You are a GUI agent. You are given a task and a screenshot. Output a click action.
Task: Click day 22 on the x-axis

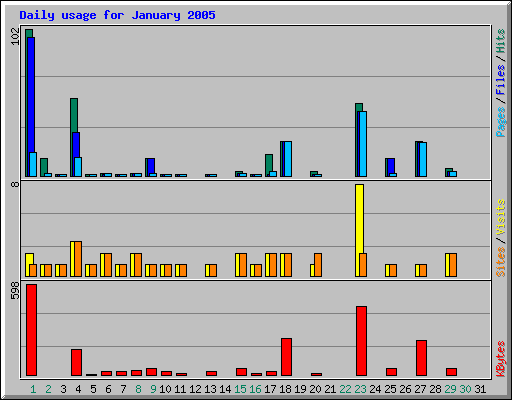[x=345, y=389]
